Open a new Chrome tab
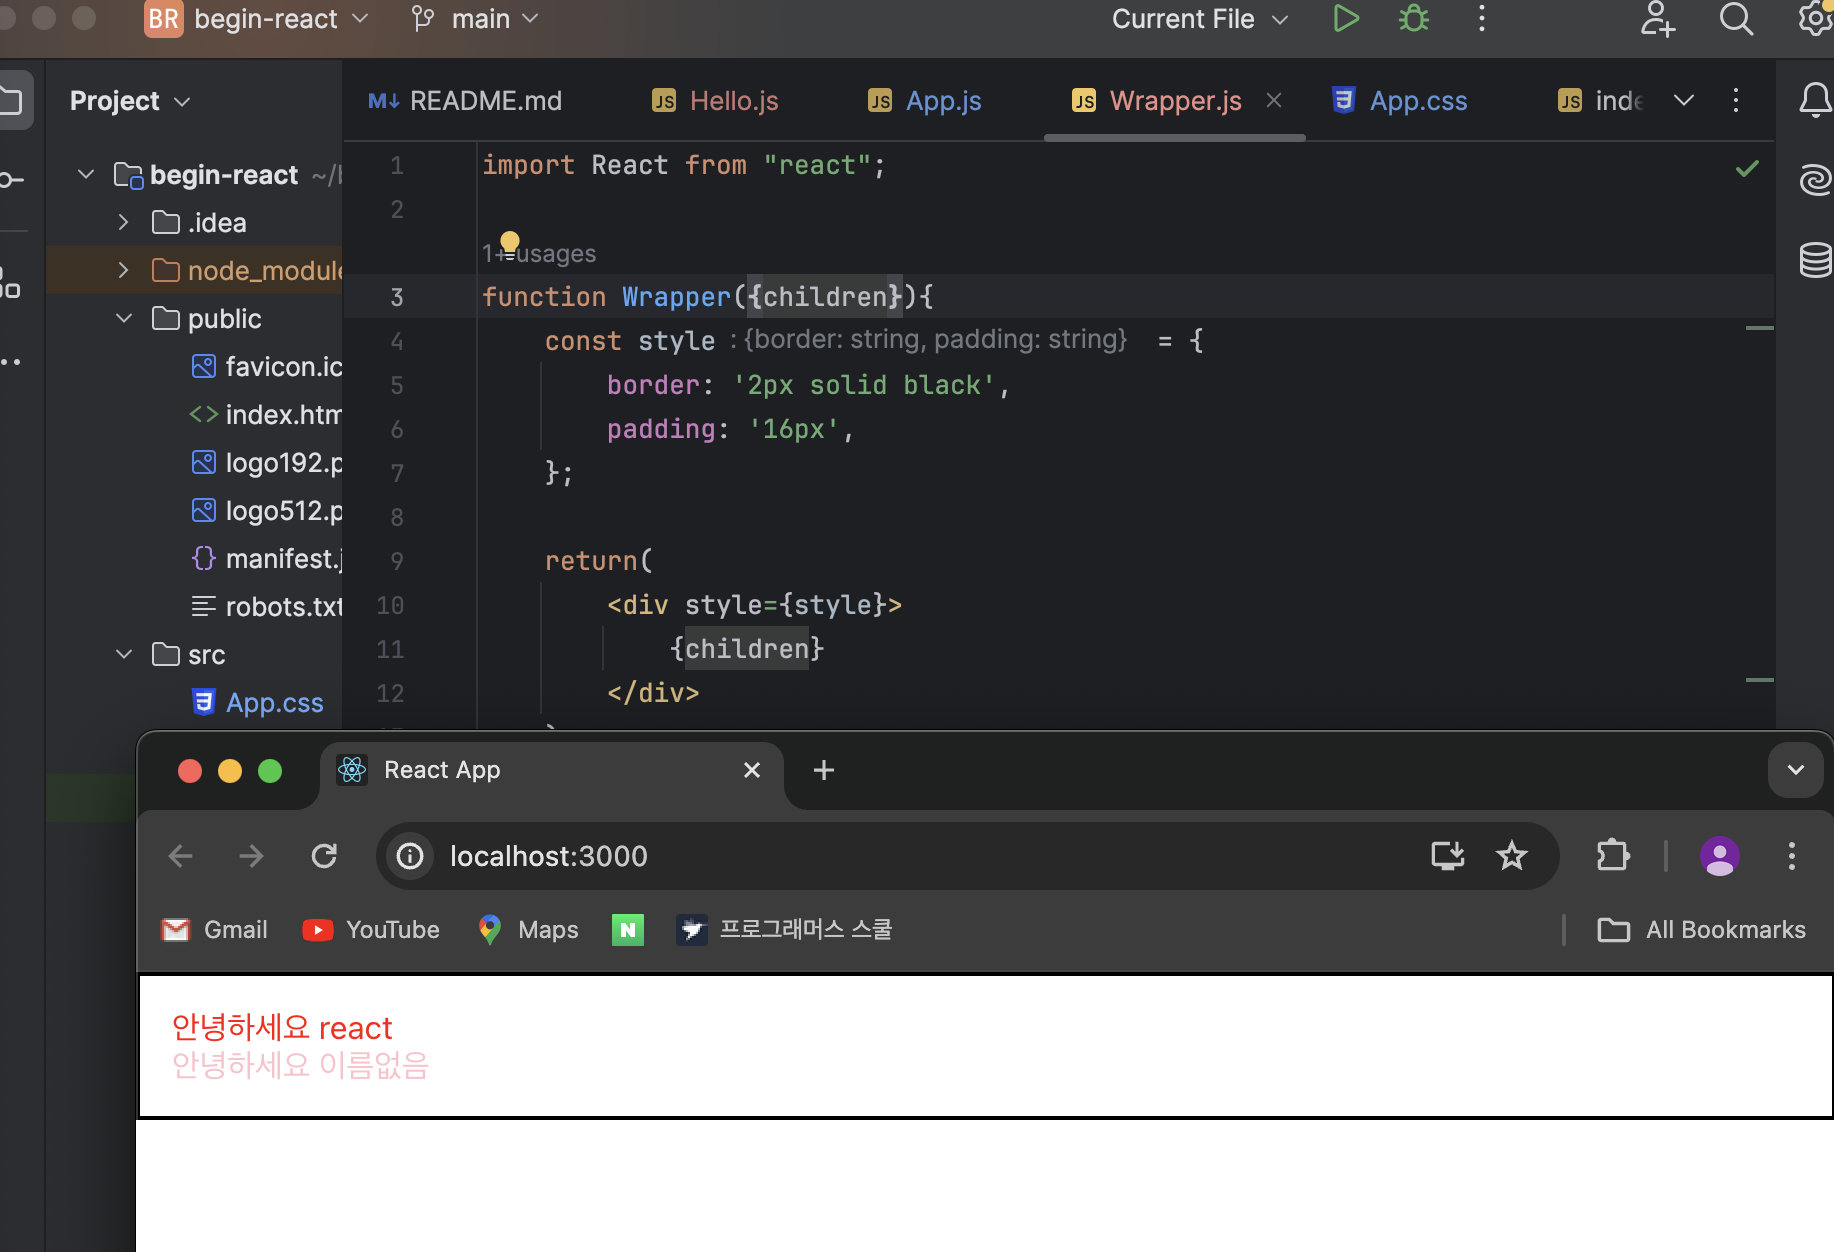This screenshot has height=1252, width=1834. click(x=824, y=770)
